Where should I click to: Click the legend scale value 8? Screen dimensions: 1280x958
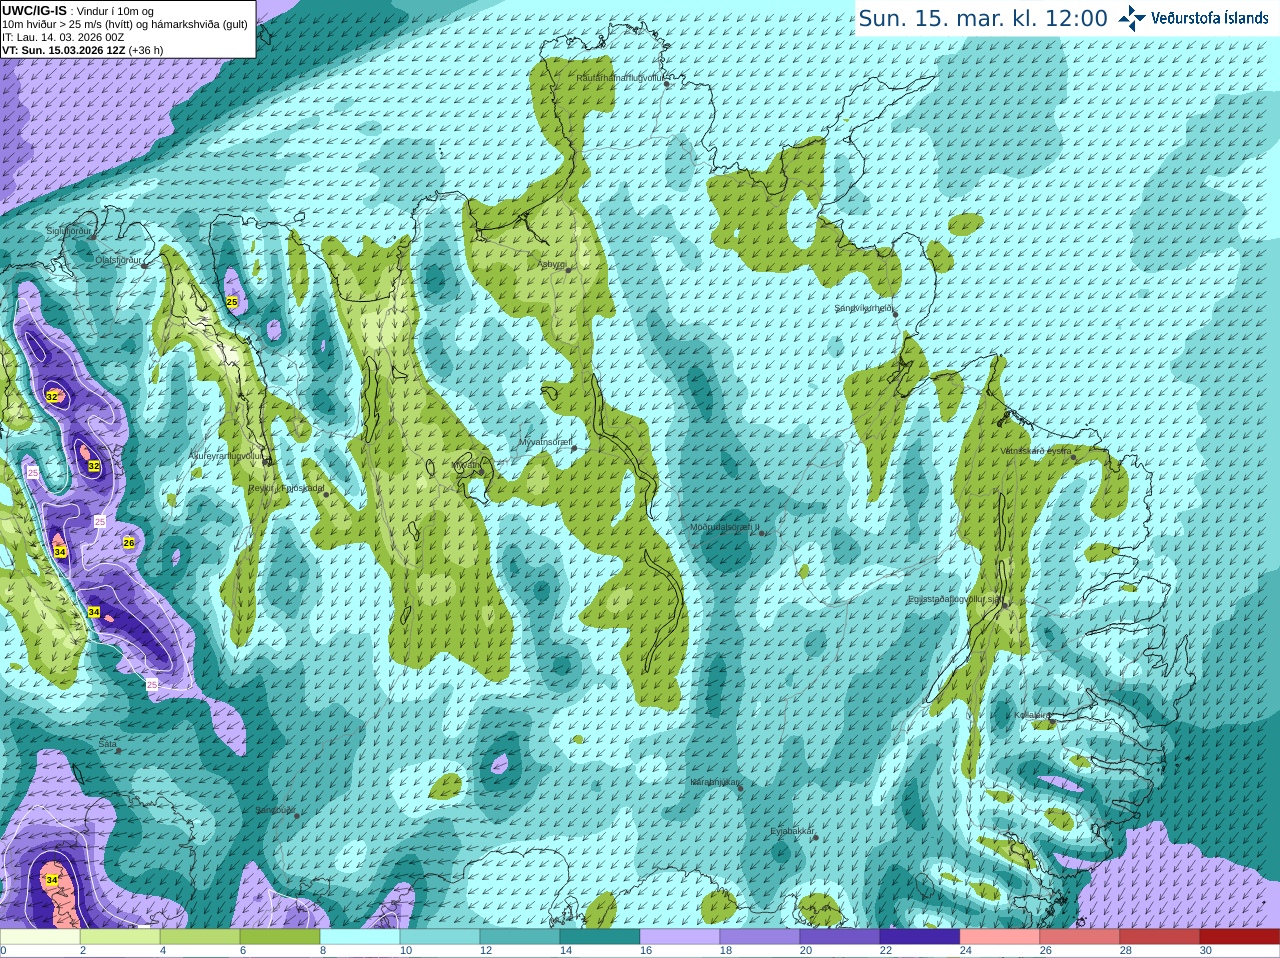pos(323,951)
